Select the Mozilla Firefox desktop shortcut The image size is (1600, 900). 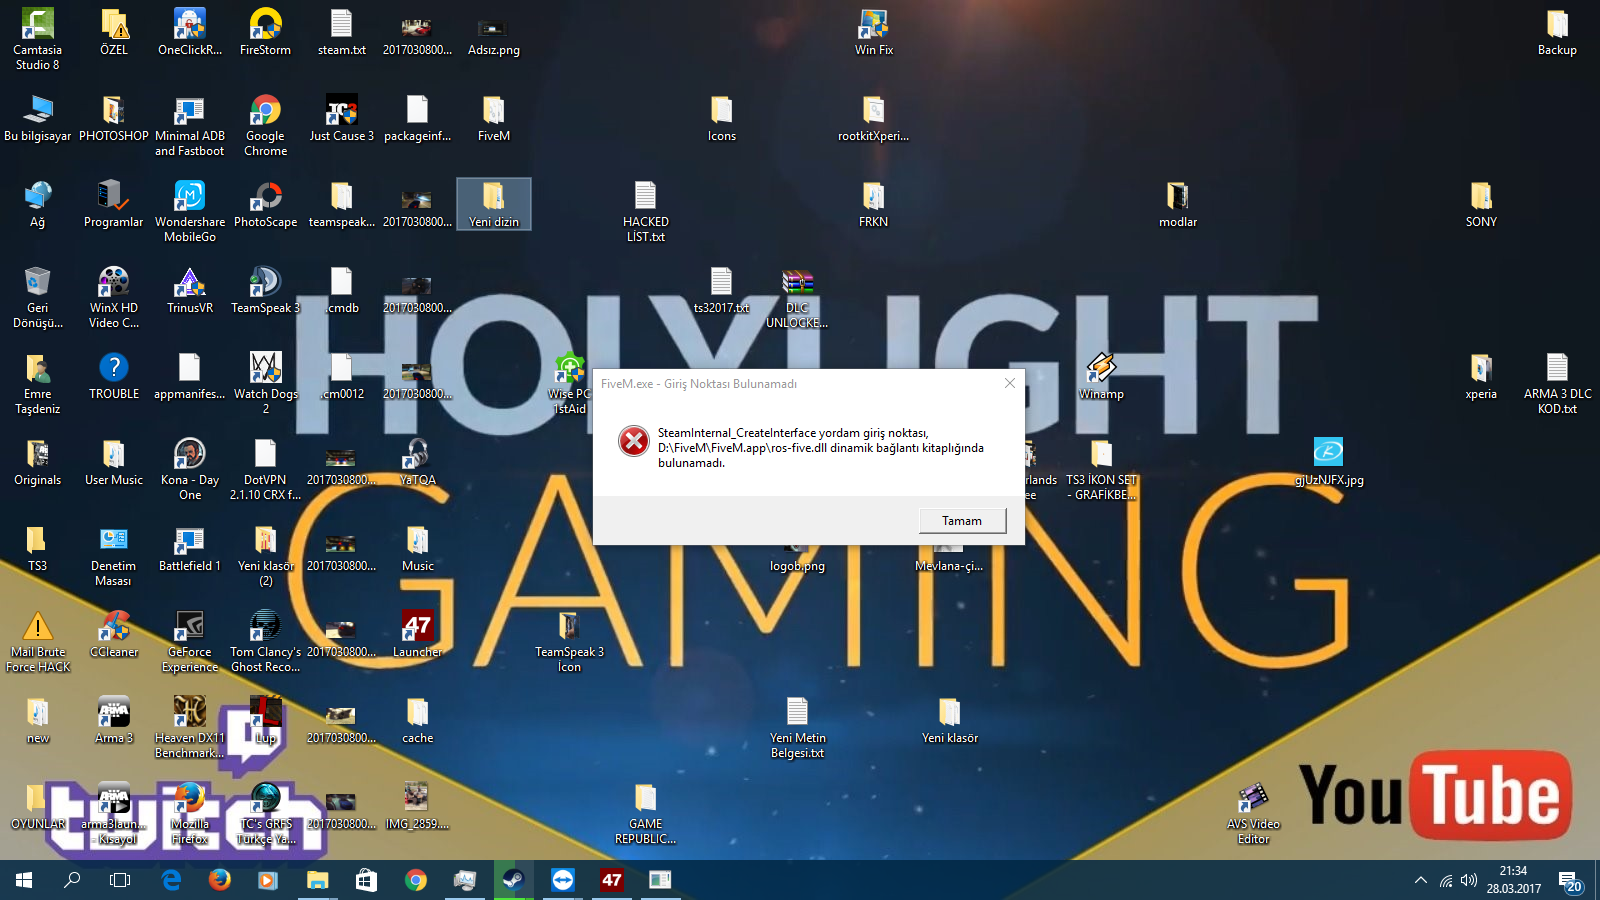190,814
